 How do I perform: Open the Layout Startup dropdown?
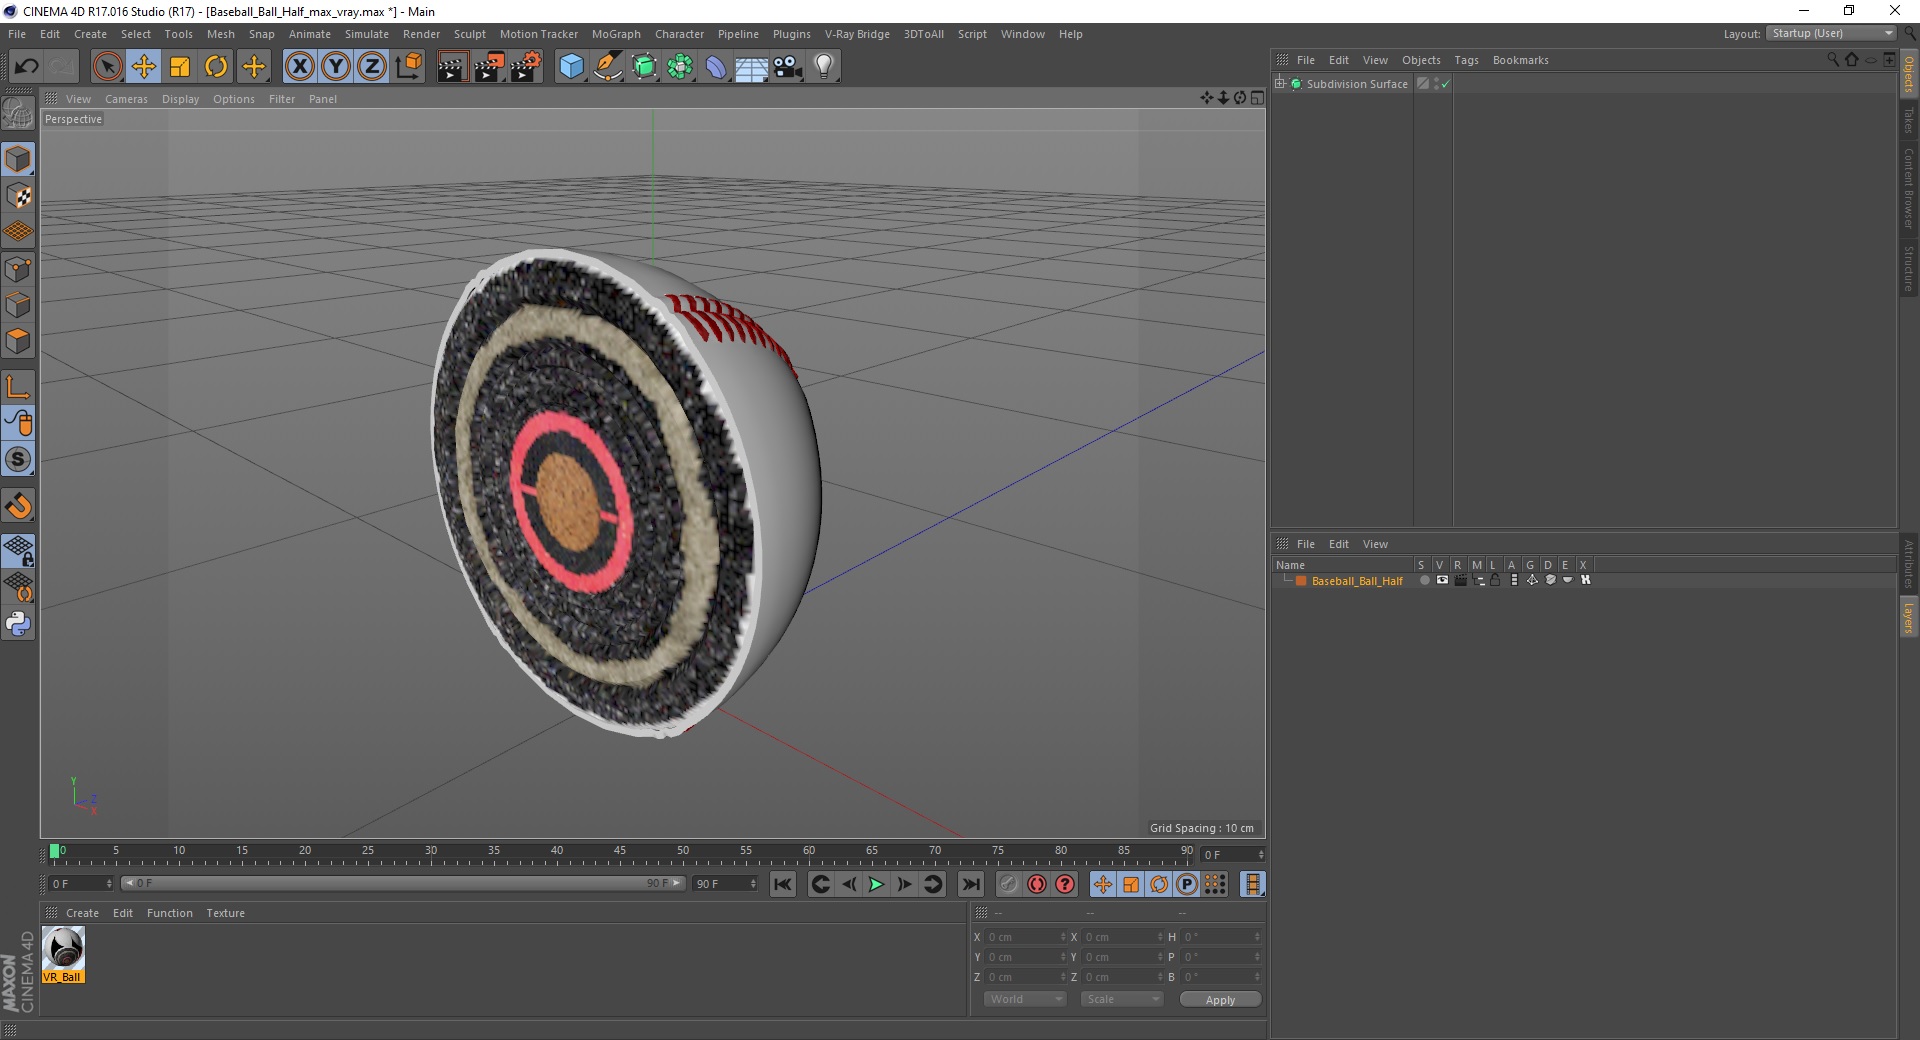click(x=1831, y=34)
